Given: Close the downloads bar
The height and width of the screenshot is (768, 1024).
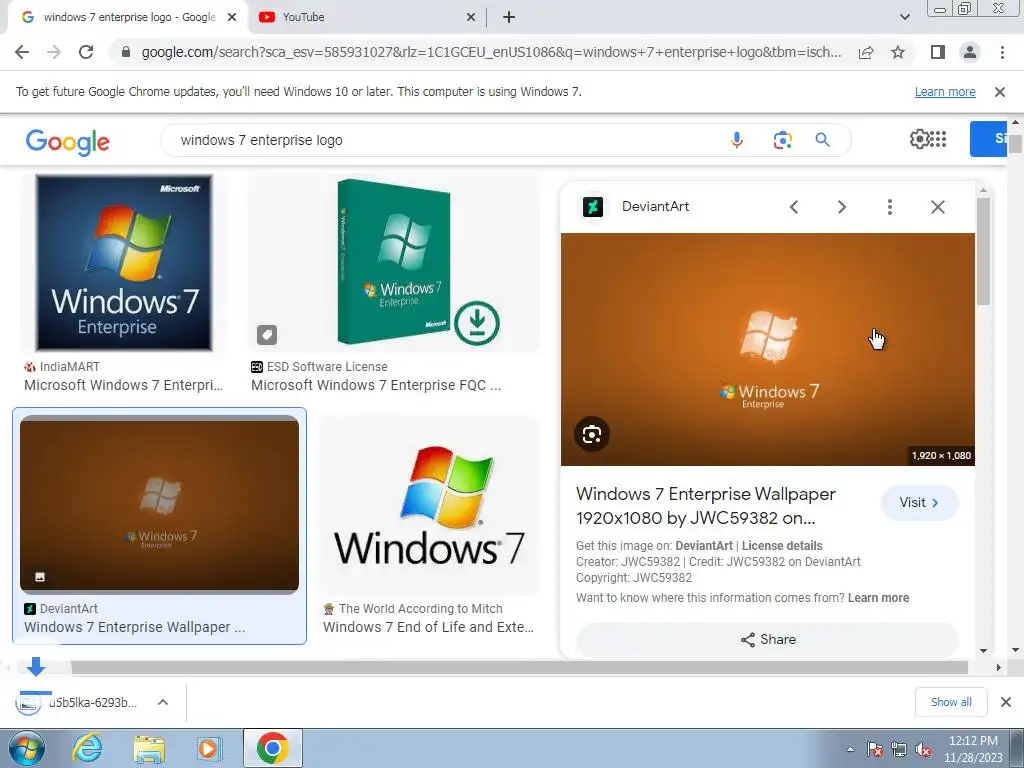Looking at the screenshot, I should click(x=1006, y=702).
